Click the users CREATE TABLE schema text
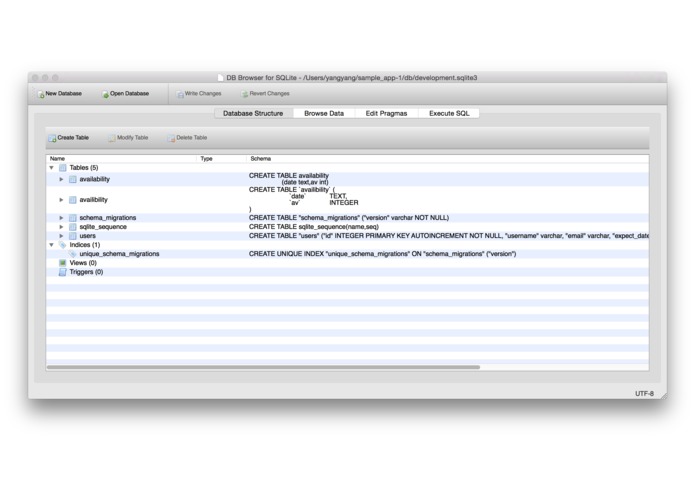 tap(449, 236)
